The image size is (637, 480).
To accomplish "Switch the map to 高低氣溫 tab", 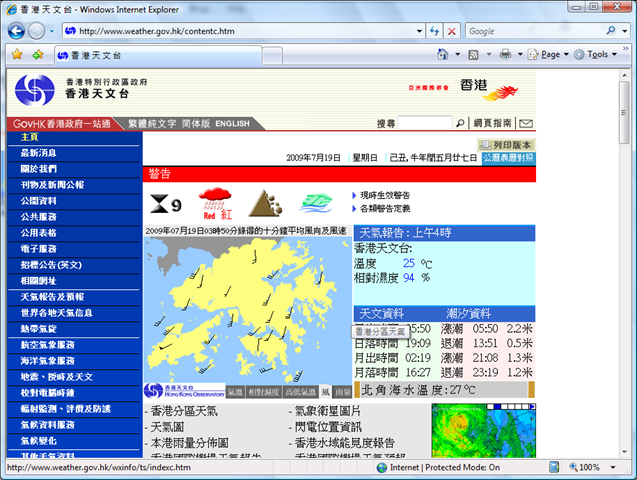I will [300, 392].
